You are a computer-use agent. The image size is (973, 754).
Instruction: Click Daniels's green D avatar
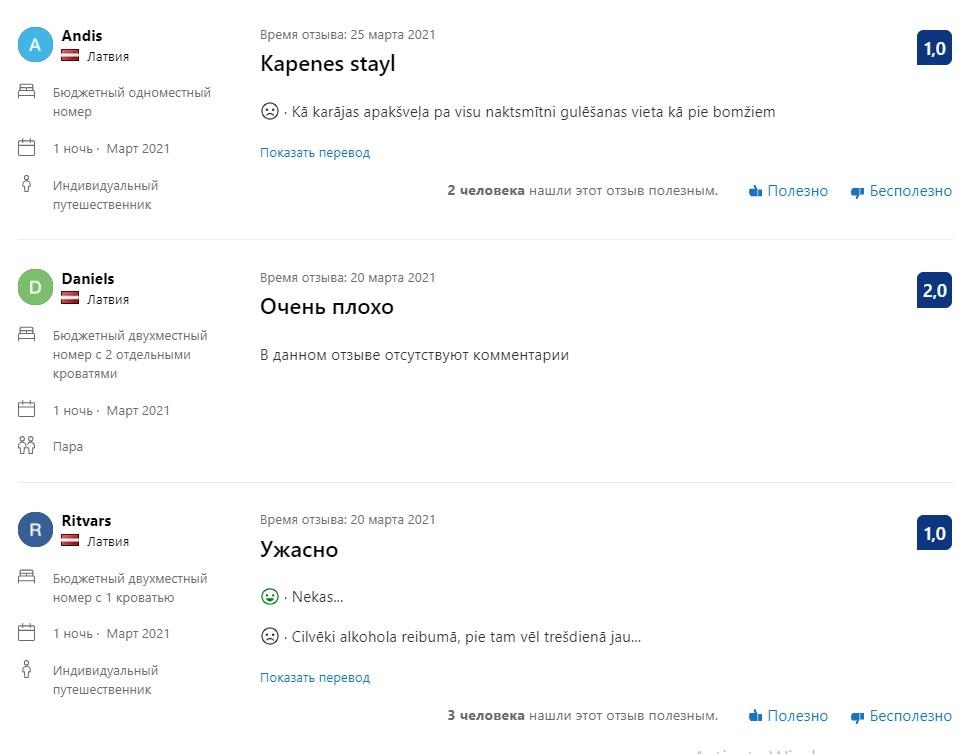[35, 287]
